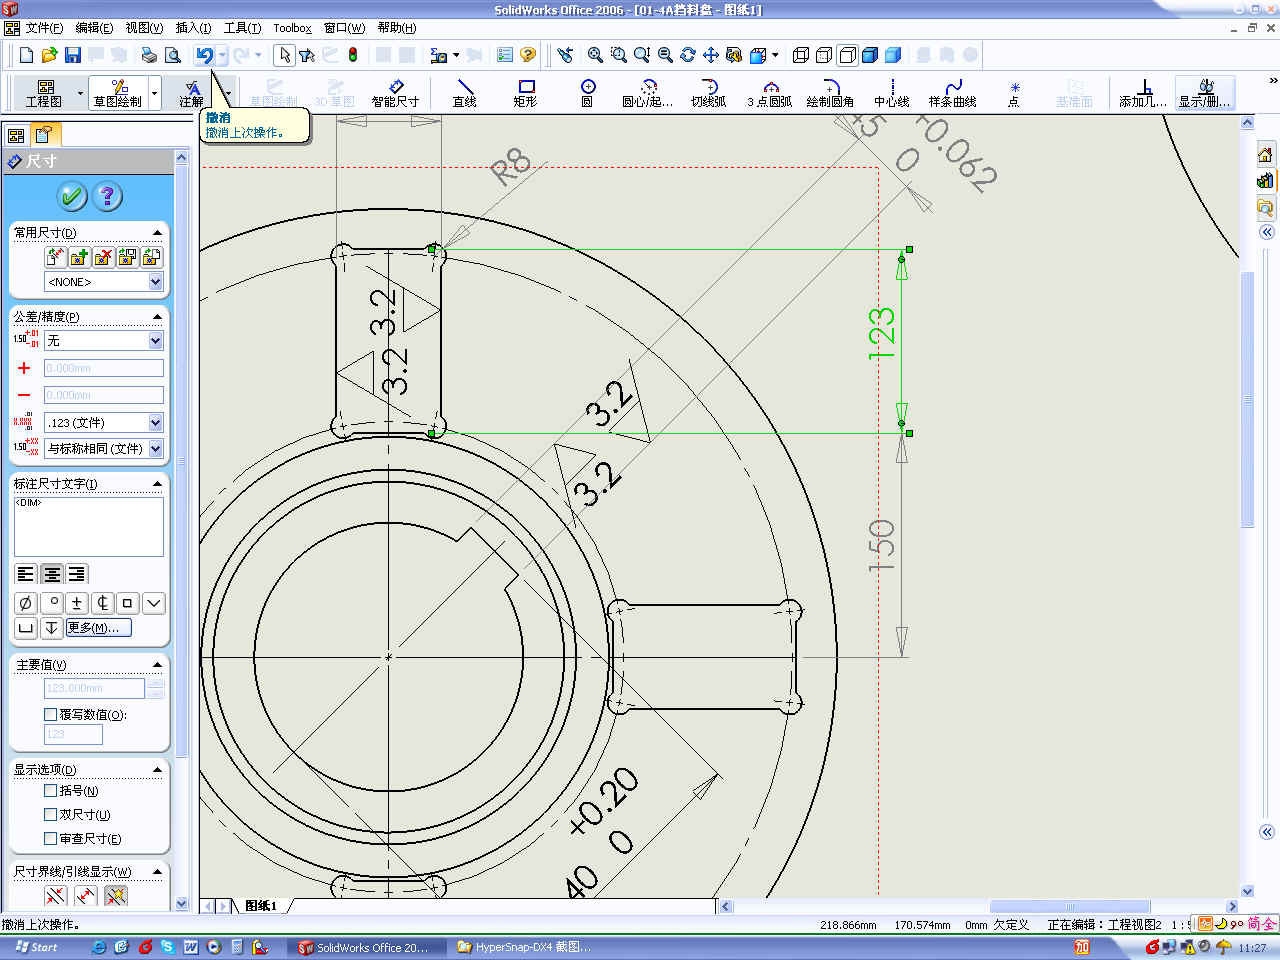Click the More symbols button

click(x=98, y=628)
